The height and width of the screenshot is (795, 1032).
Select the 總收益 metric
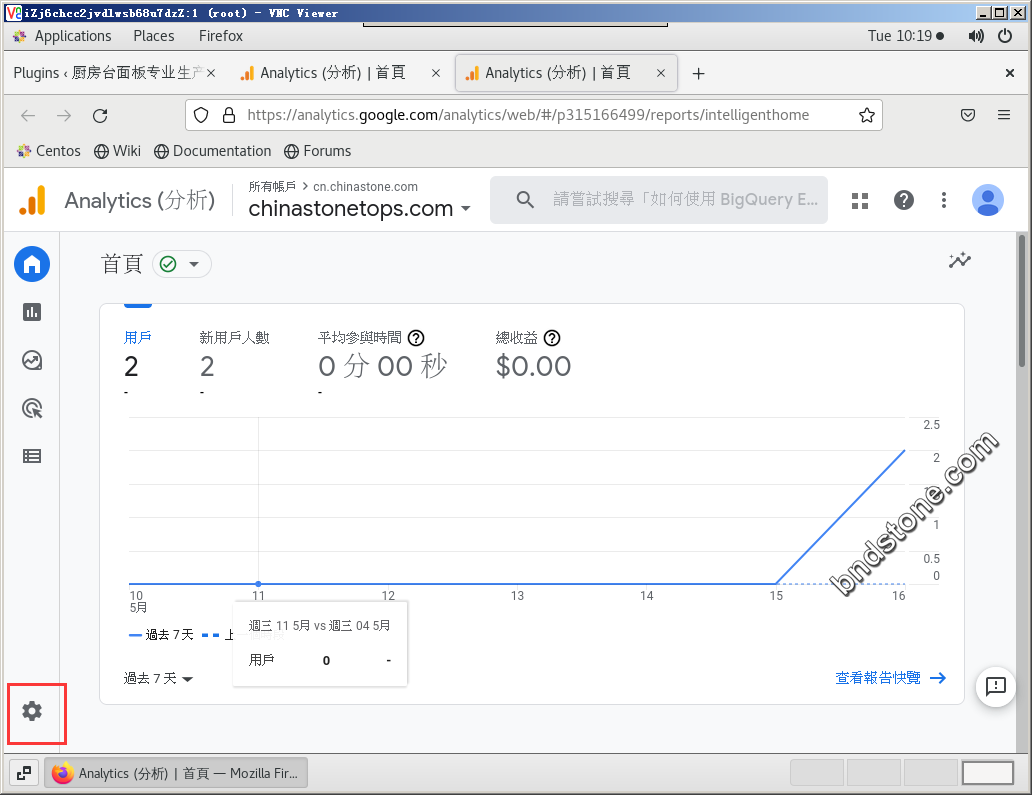click(x=533, y=355)
